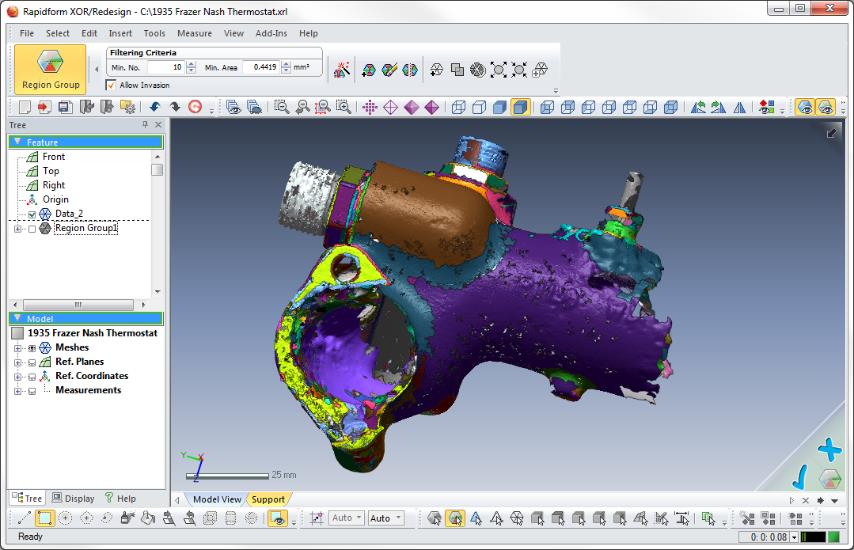Click the Tree panel horizontal scrollbar
This screenshot has height=550, width=854.
pos(78,304)
